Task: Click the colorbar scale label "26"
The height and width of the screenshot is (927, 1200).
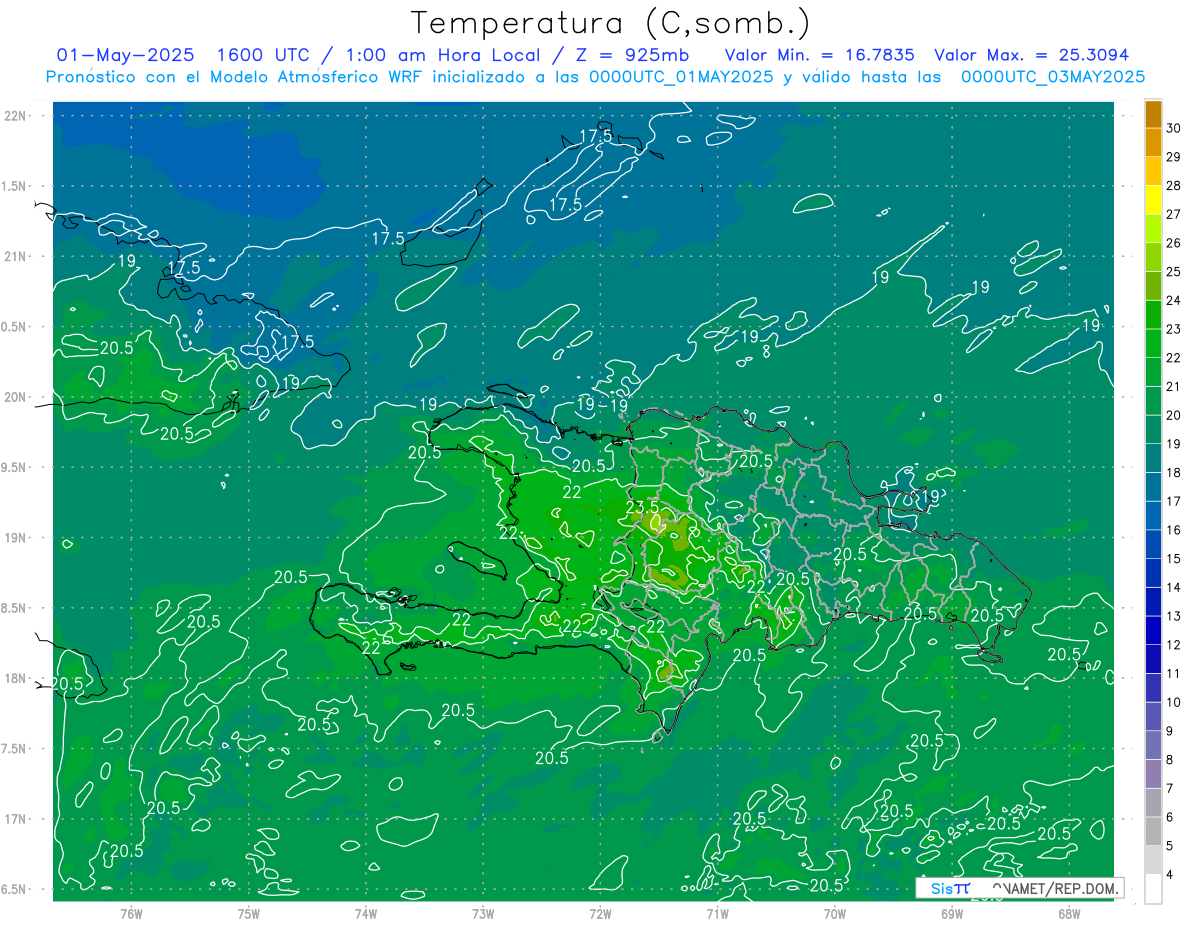Action: (x=1173, y=243)
